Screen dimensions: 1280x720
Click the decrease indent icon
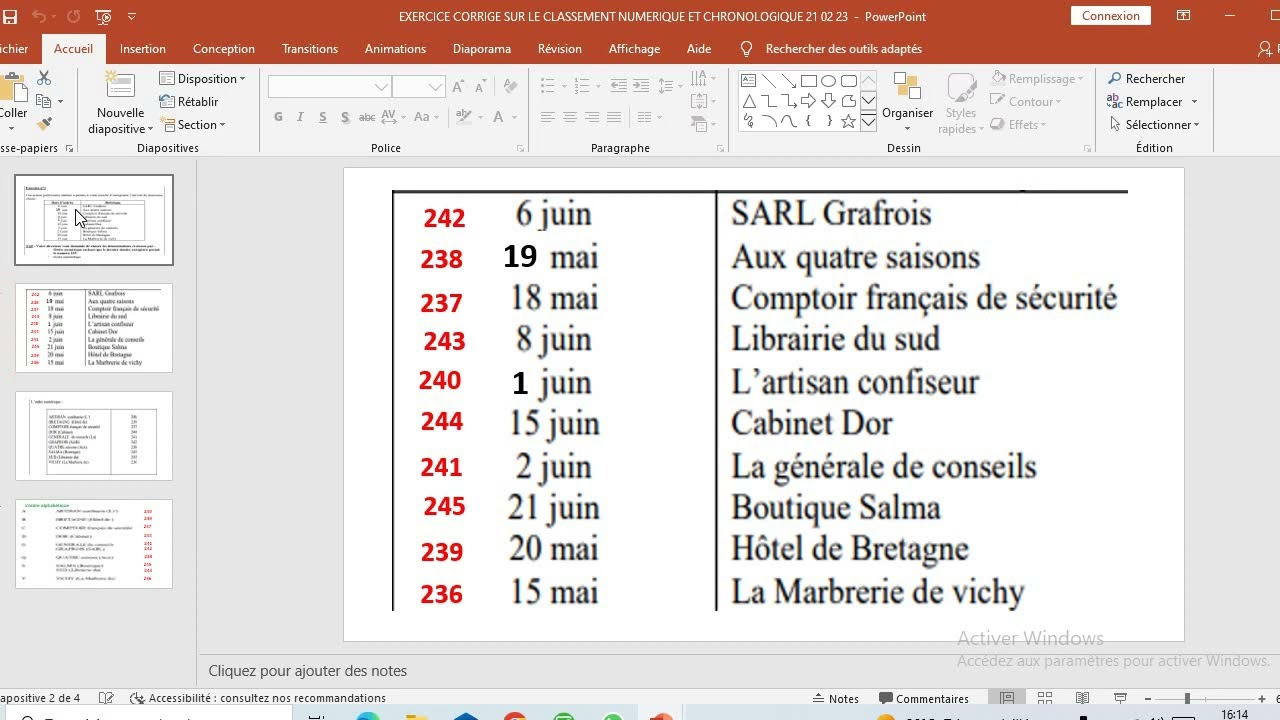click(618, 86)
